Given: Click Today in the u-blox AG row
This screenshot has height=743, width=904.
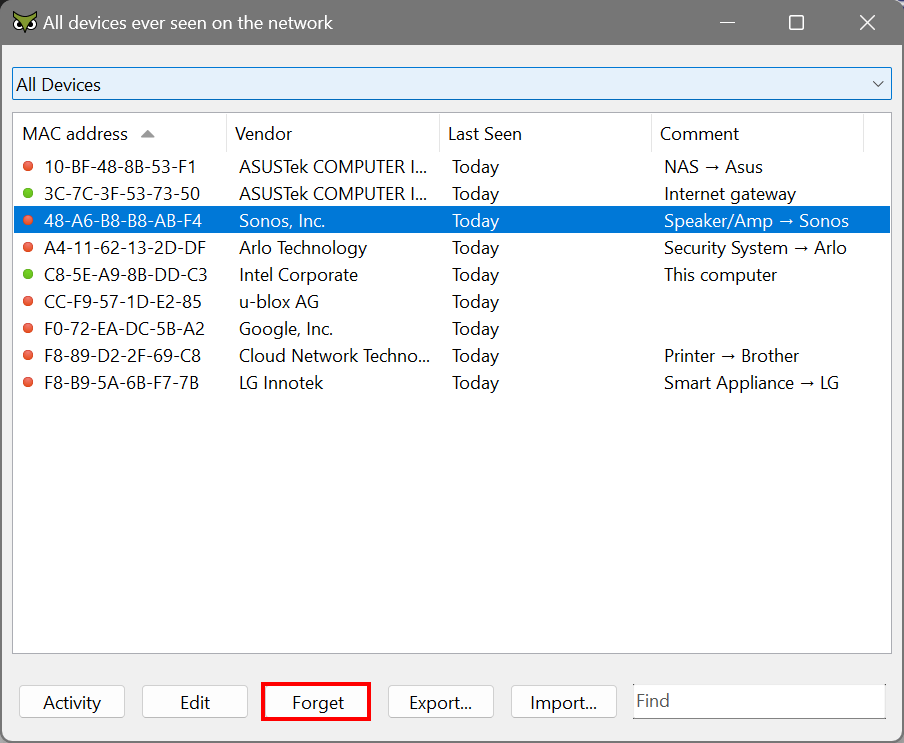Looking at the screenshot, I should (475, 301).
